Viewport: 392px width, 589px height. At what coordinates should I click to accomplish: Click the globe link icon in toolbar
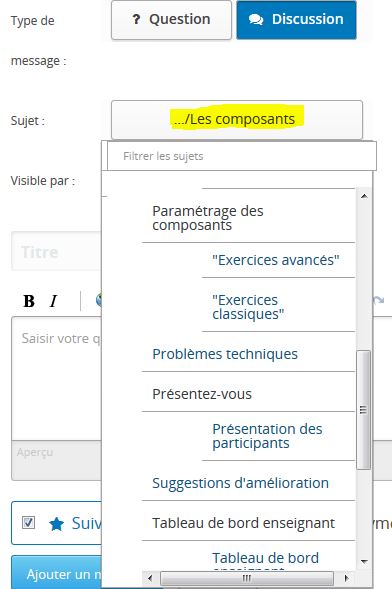(99, 301)
